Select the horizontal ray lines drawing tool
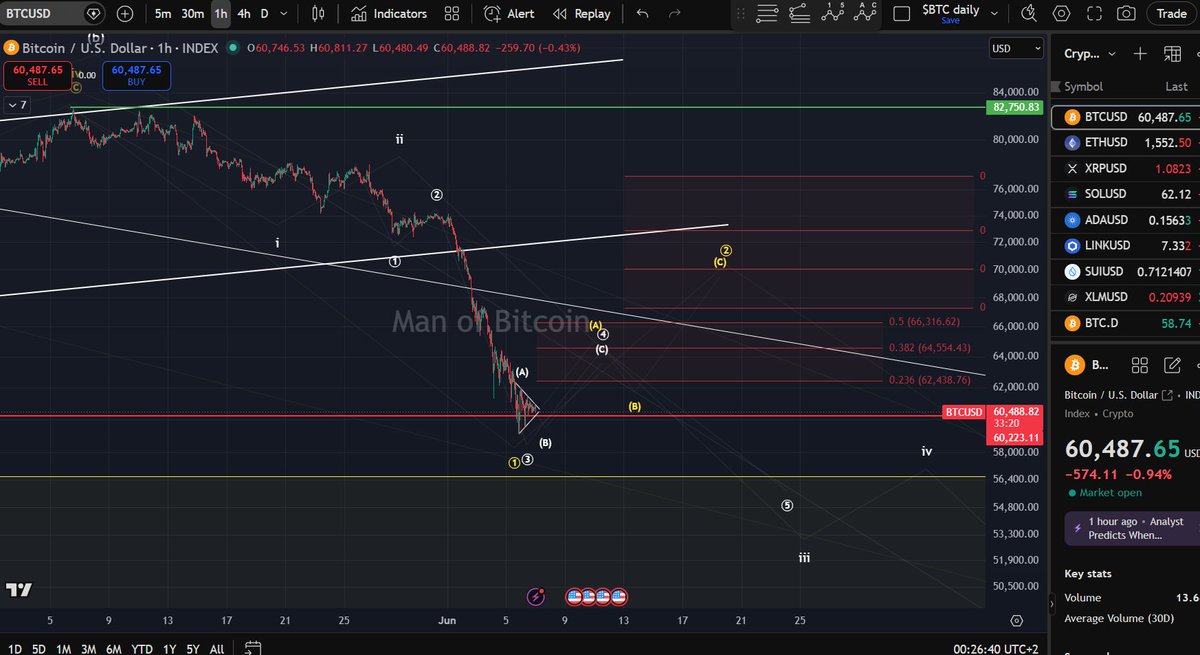This screenshot has width=1200, height=655. (x=767, y=14)
